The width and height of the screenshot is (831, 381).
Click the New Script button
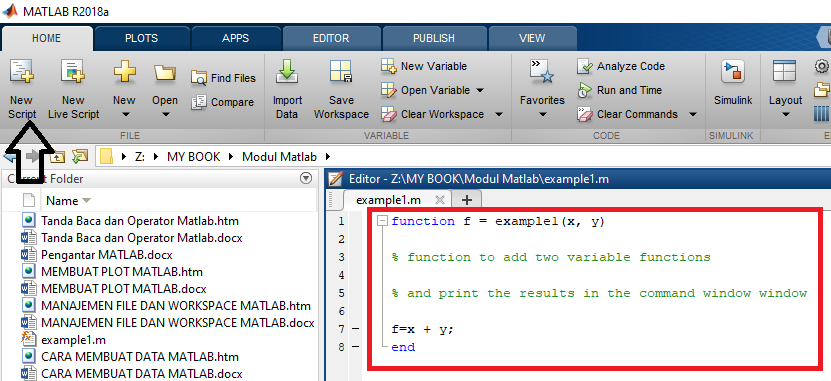(x=21, y=90)
